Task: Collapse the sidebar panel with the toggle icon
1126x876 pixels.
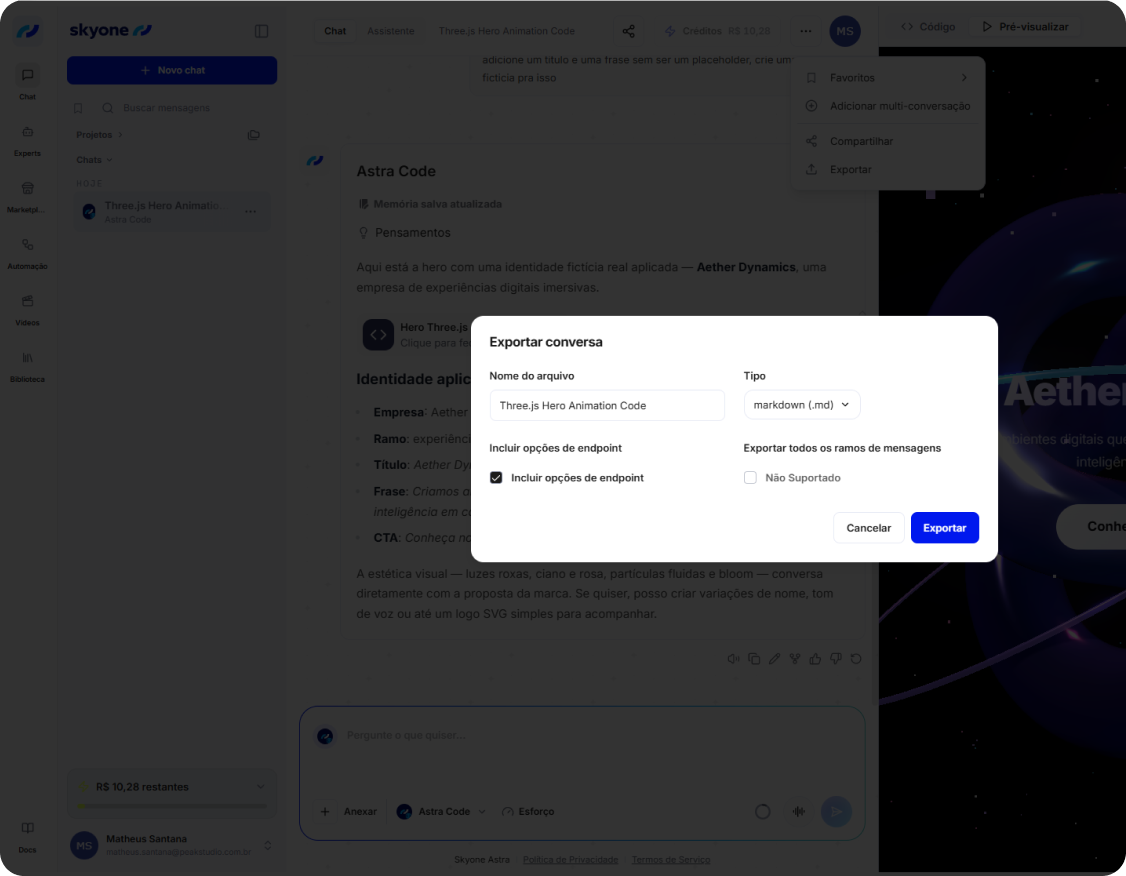Action: click(261, 31)
